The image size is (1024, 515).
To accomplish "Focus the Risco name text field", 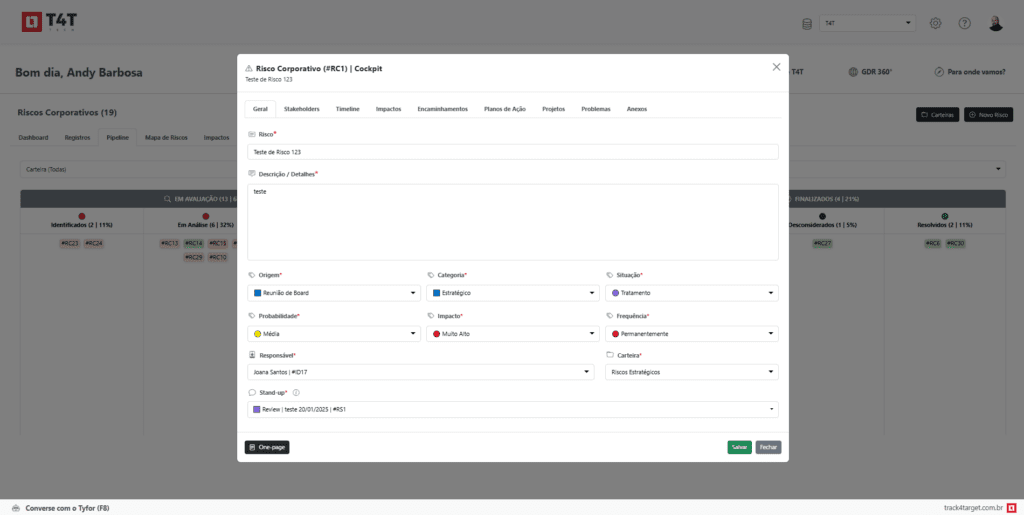I will click(512, 152).
